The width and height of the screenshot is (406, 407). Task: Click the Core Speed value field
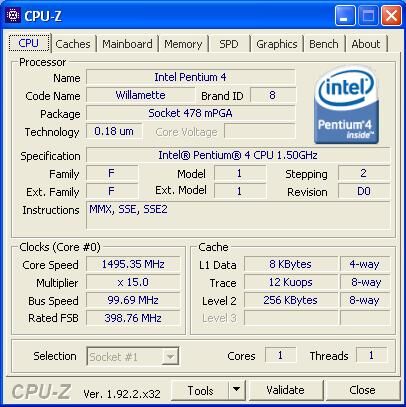tap(133, 264)
